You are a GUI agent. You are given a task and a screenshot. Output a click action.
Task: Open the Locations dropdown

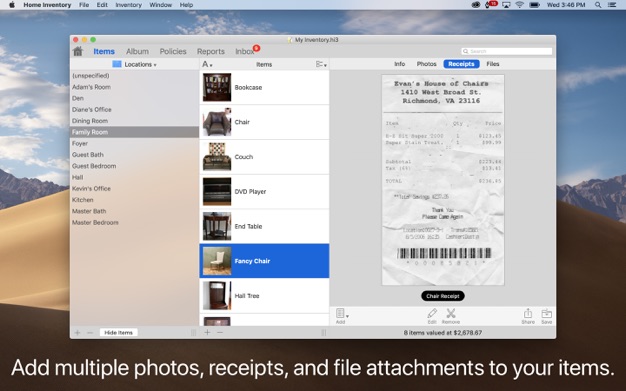(135, 64)
